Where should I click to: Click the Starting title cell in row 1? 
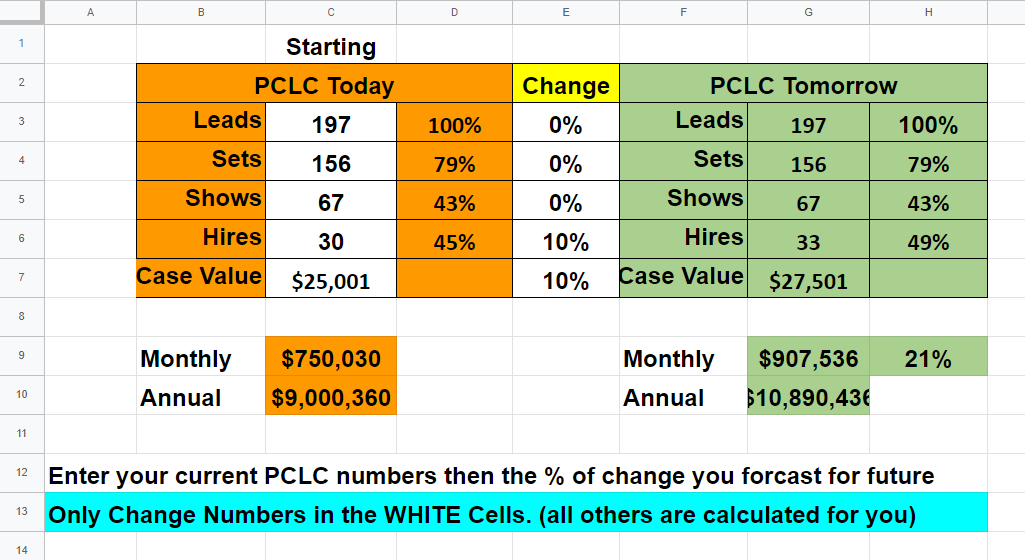point(331,47)
